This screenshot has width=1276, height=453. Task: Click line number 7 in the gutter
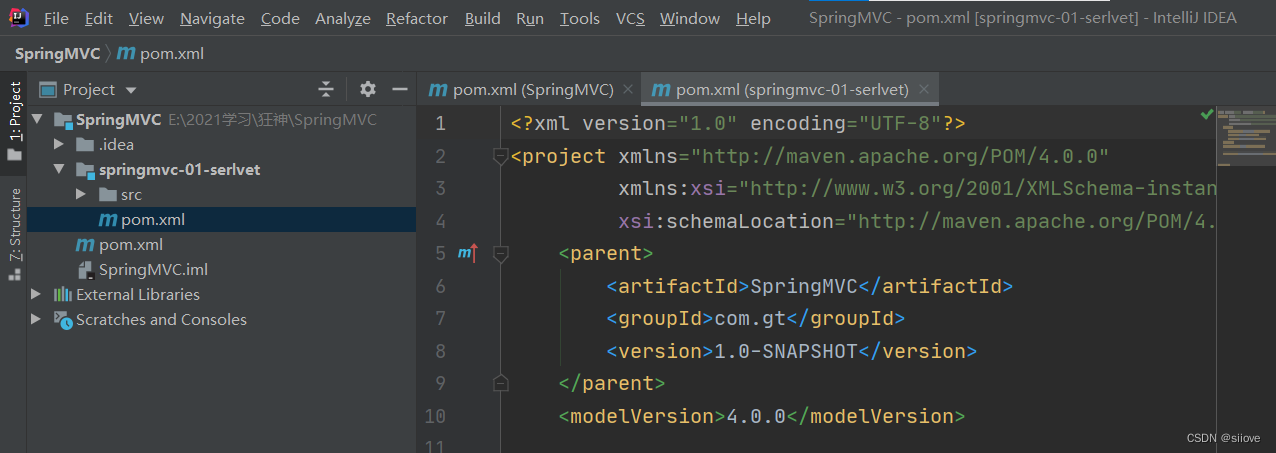point(440,319)
